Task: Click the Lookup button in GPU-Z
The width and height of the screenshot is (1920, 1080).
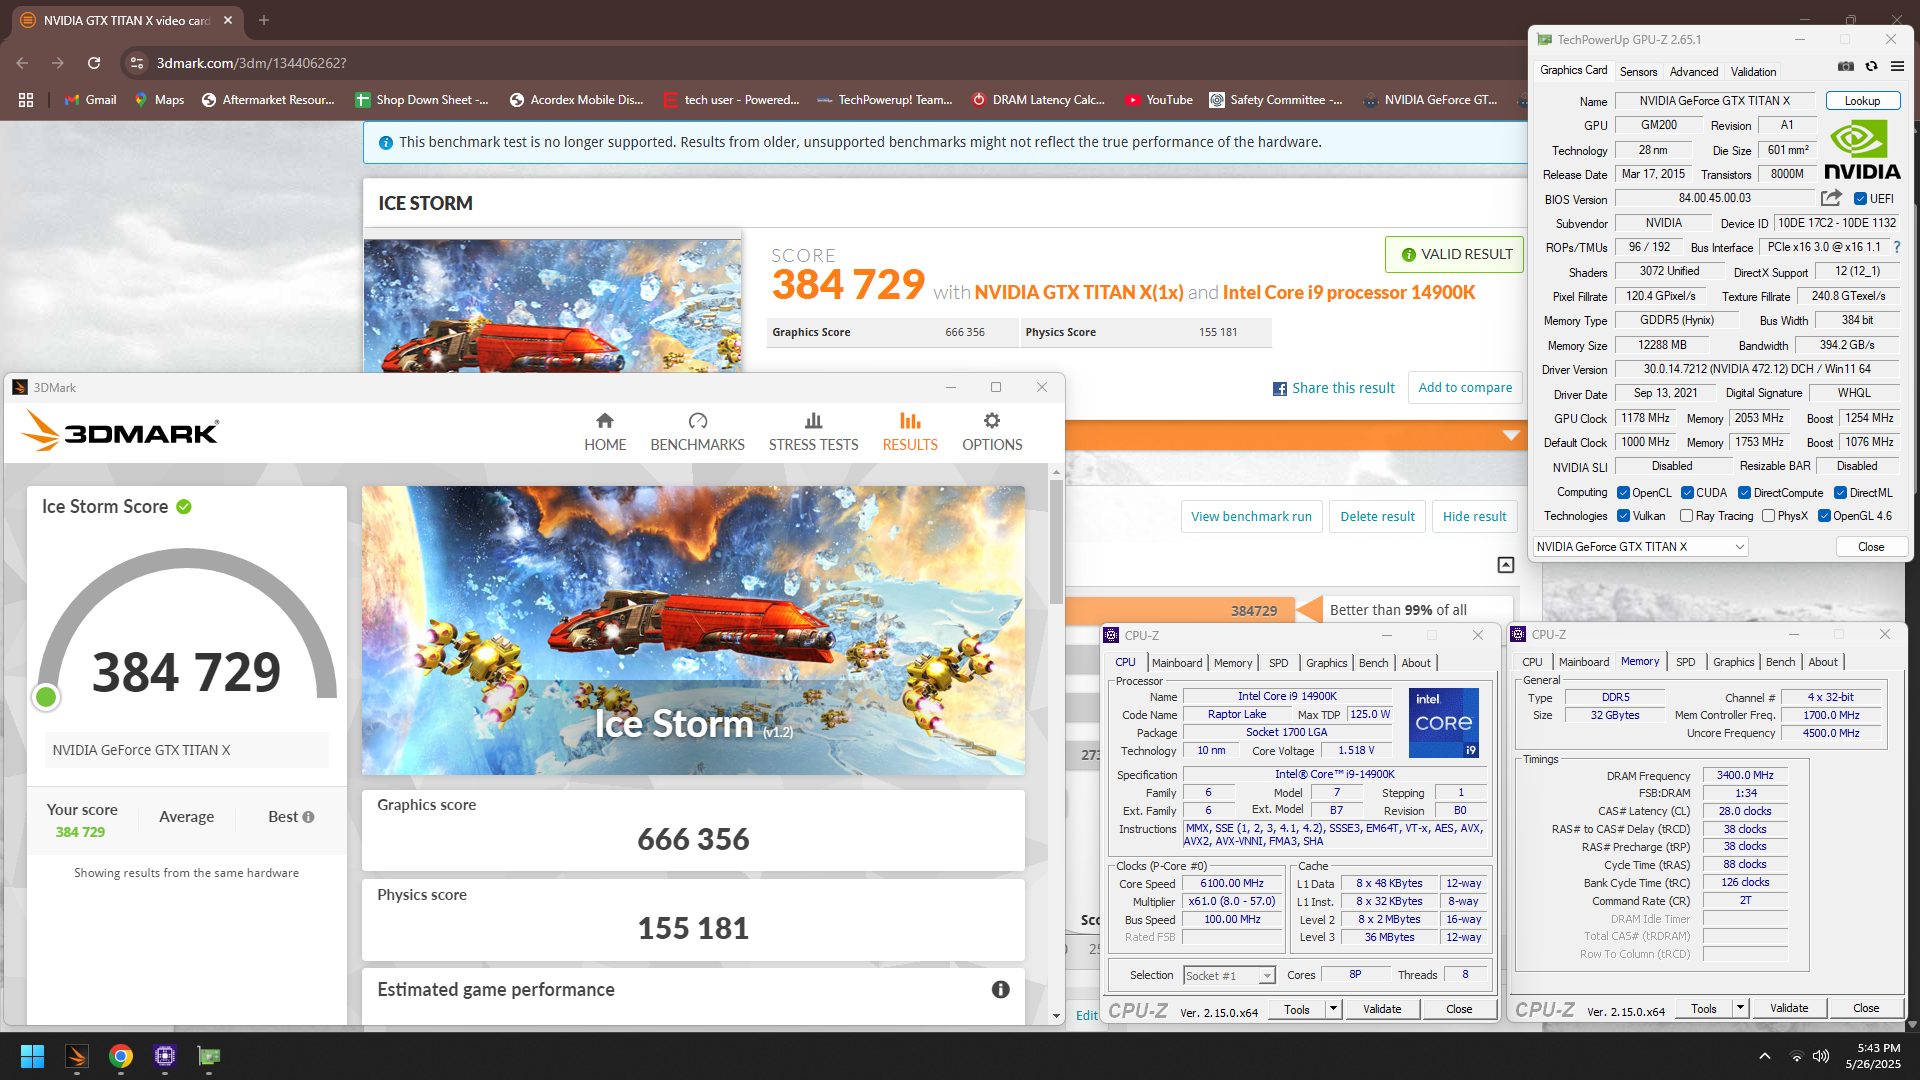Action: click(x=1862, y=101)
